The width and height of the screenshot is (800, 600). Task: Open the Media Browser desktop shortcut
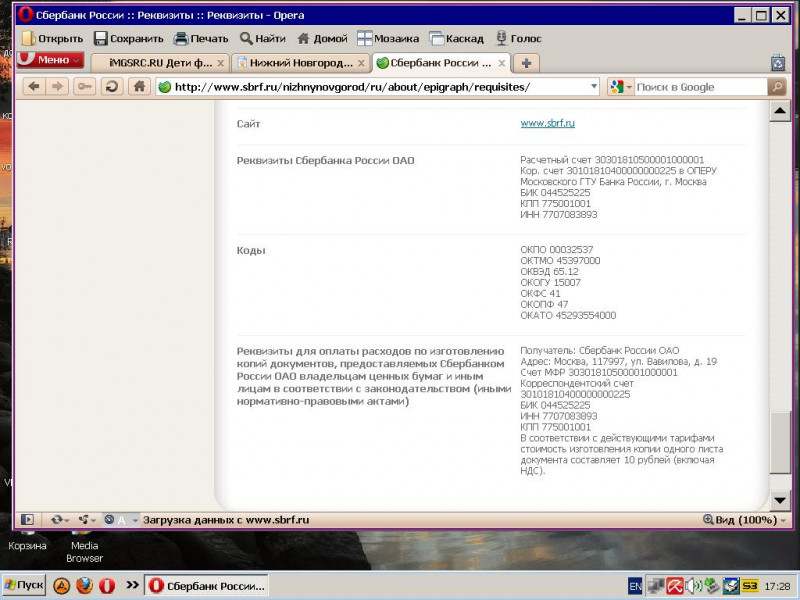pos(84,548)
